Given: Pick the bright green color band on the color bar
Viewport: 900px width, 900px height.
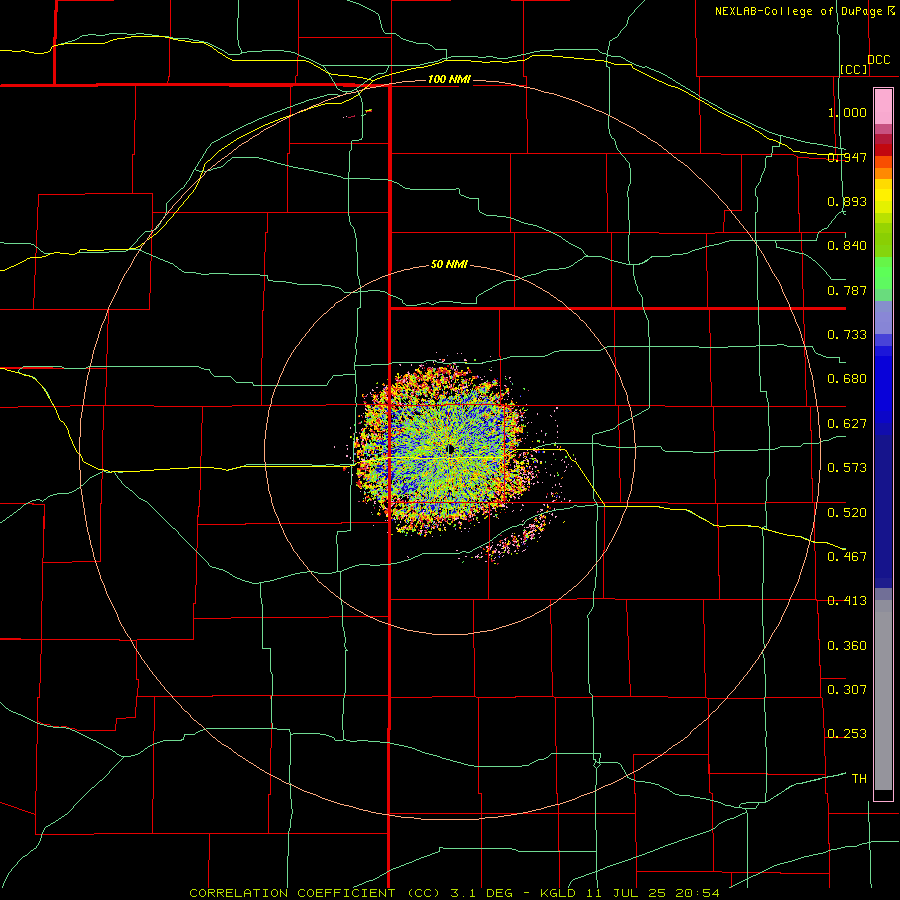Looking at the screenshot, I should [883, 273].
